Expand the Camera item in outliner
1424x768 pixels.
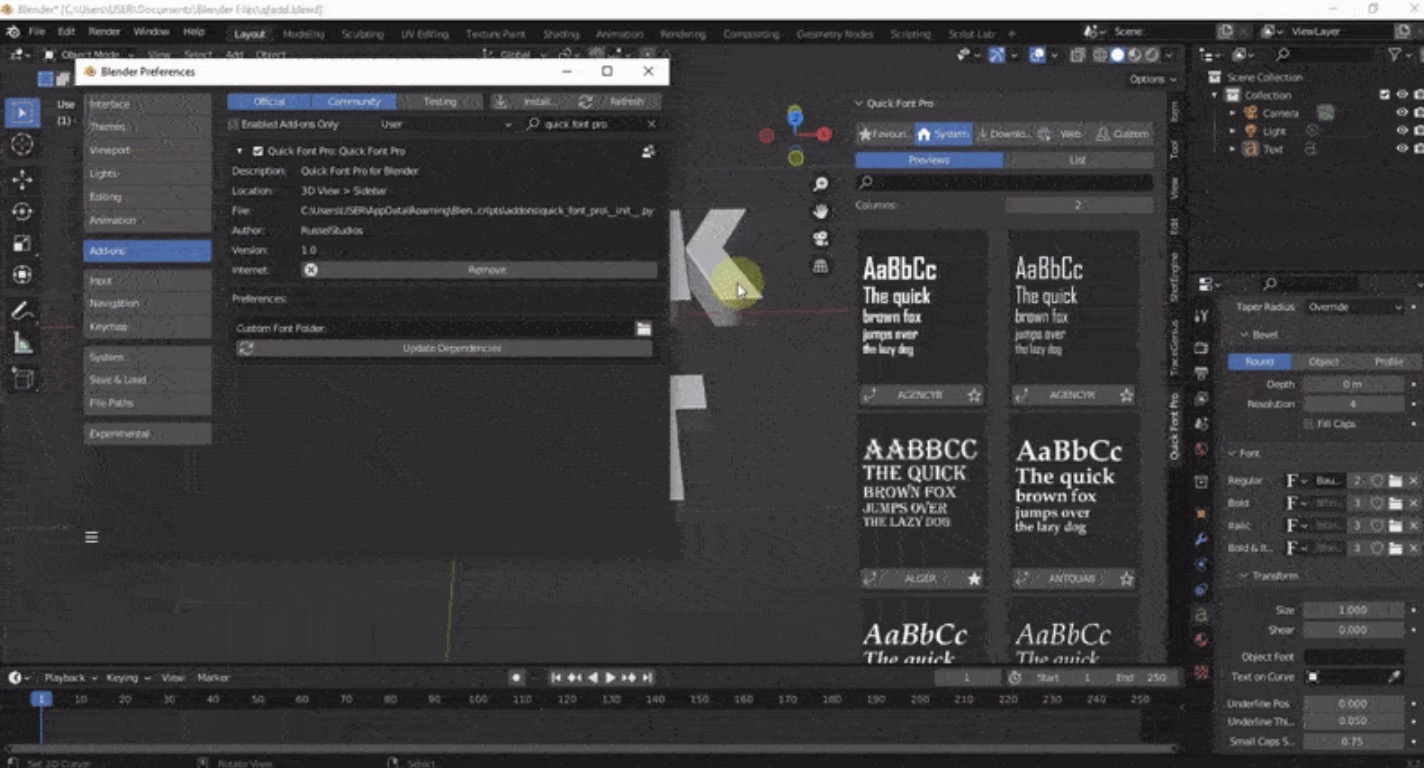click(x=1233, y=113)
